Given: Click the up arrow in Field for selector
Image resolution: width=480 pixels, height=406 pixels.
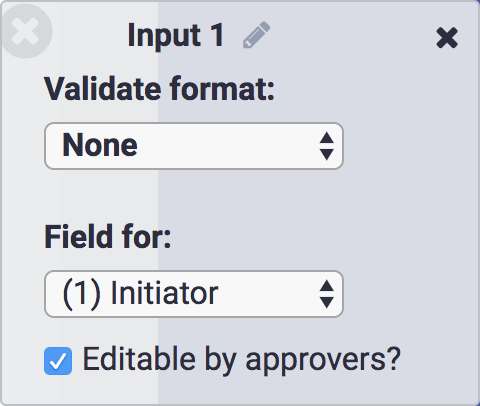Looking at the screenshot, I should click(327, 286).
